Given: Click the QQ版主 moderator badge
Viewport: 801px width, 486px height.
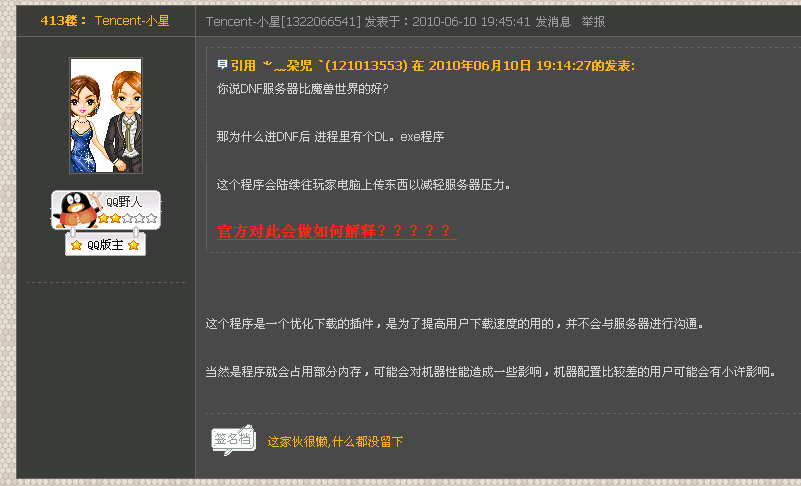Looking at the screenshot, I should click(105, 244).
